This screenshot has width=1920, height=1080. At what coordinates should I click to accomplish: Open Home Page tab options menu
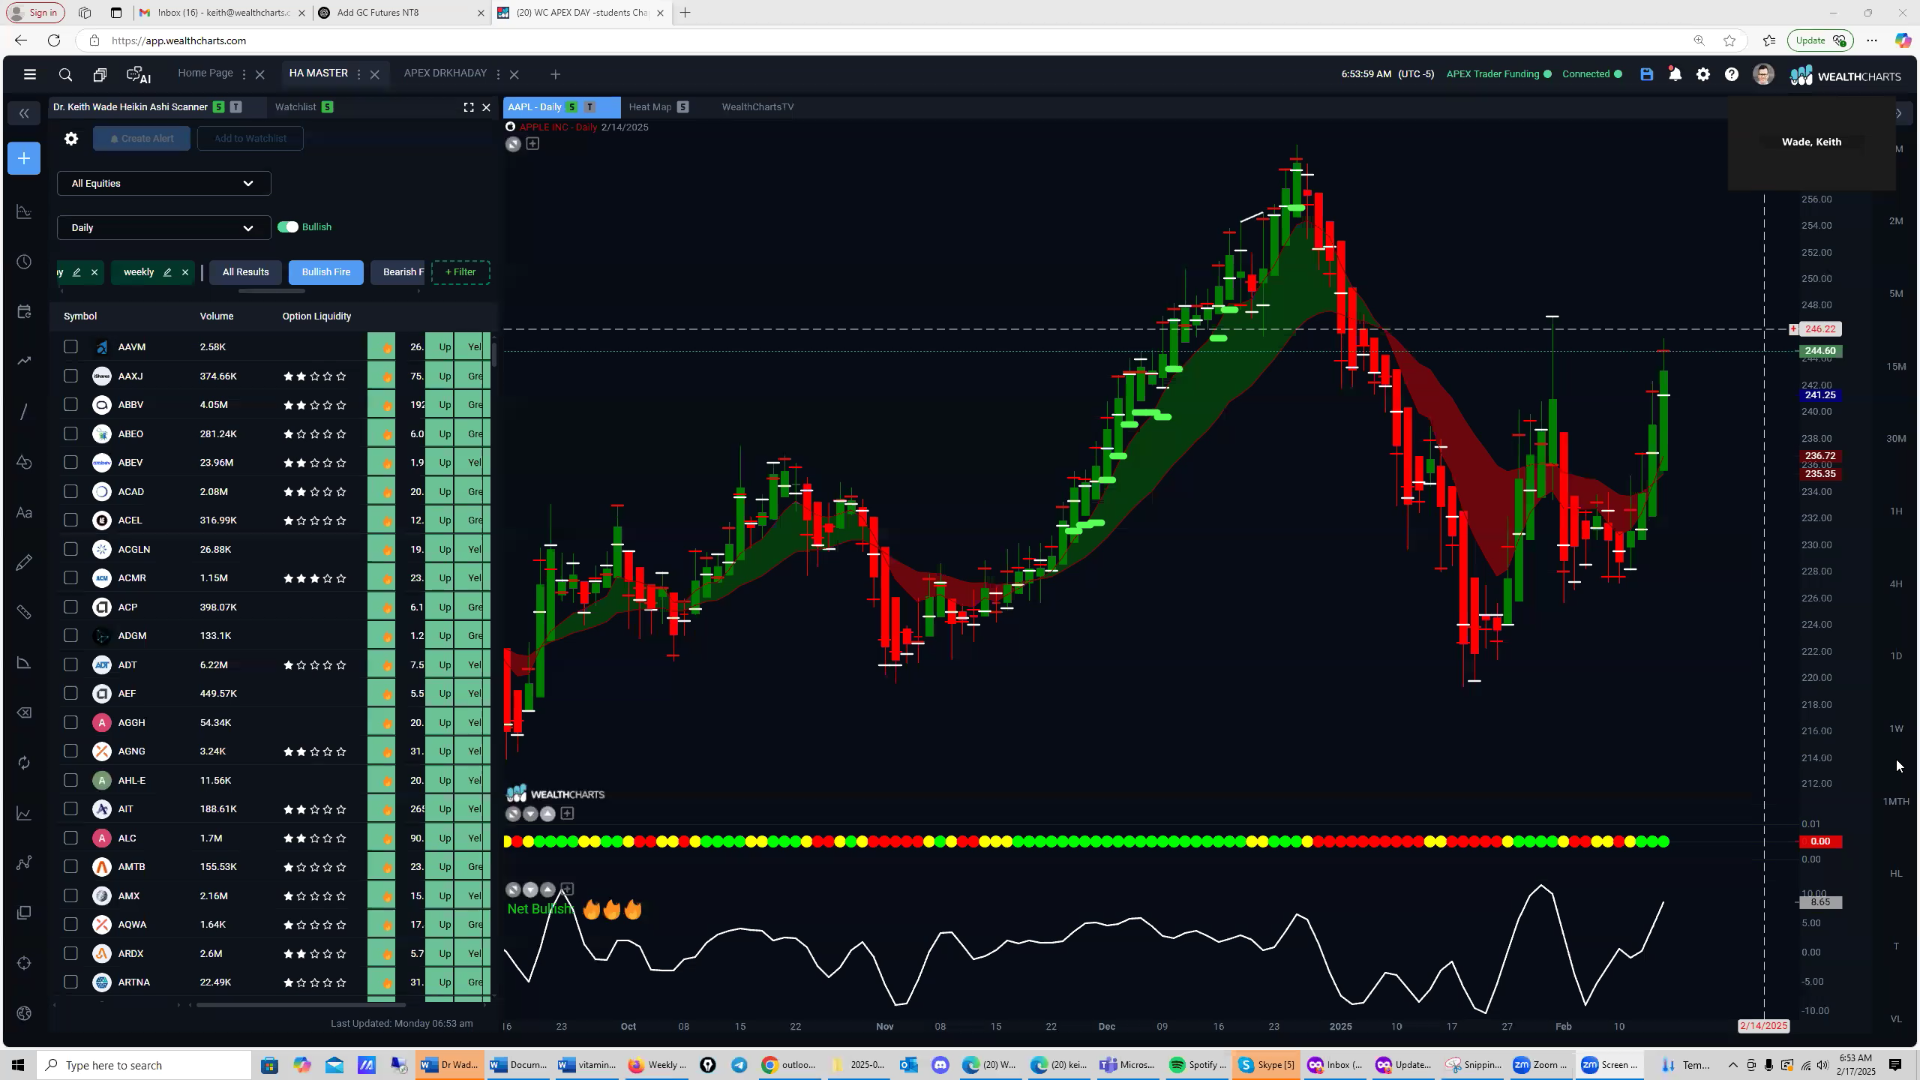tap(244, 74)
